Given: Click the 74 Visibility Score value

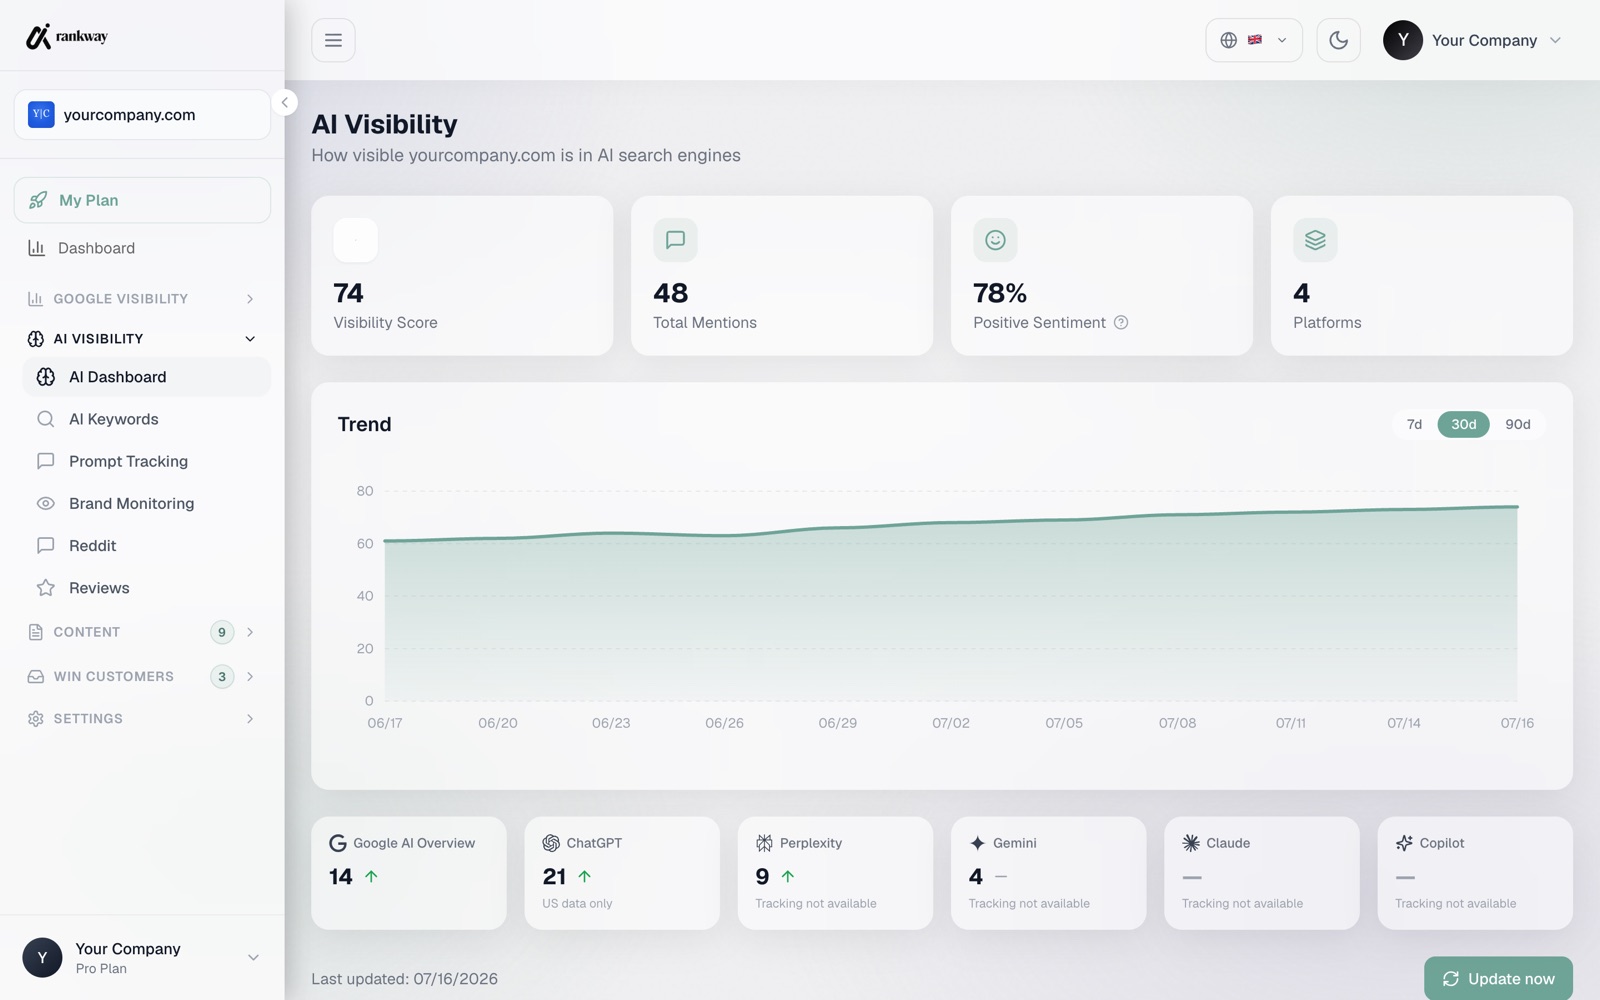Looking at the screenshot, I should [348, 293].
